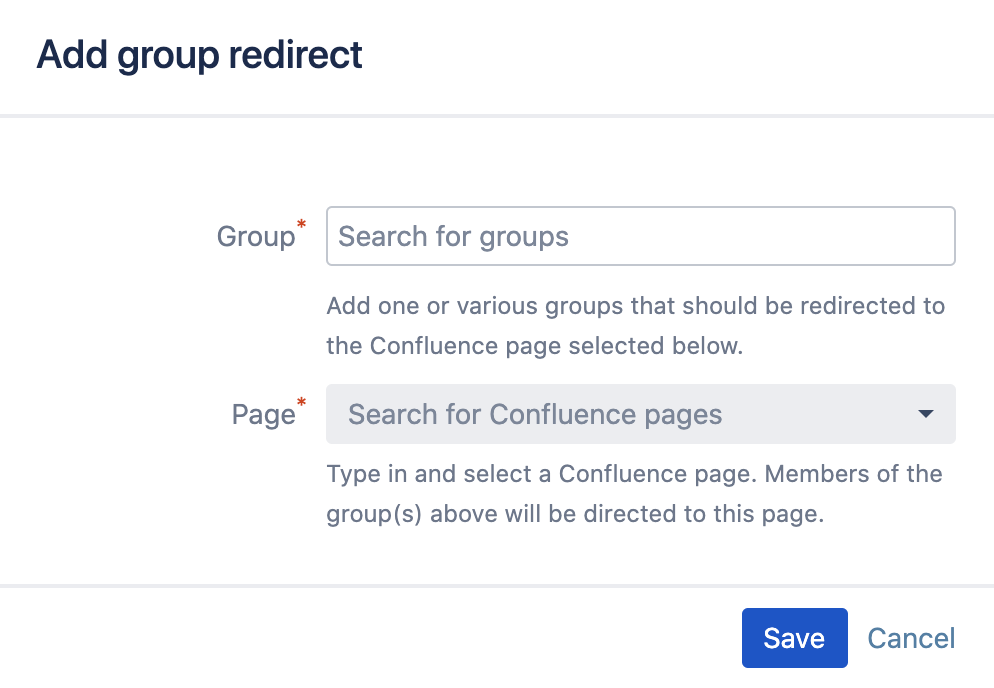Viewport: 994px width, 688px height.
Task: Click the help text below Group field
Action: coord(635,326)
